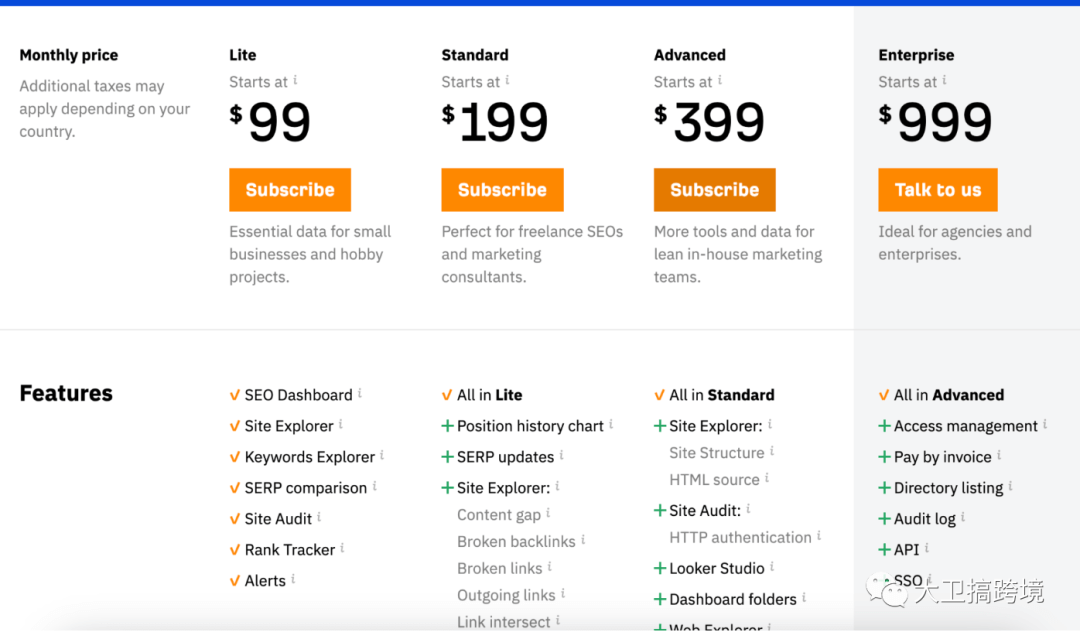Click the info icon next to Rank Tracker
This screenshot has height=639, width=1080.
pos(342,548)
